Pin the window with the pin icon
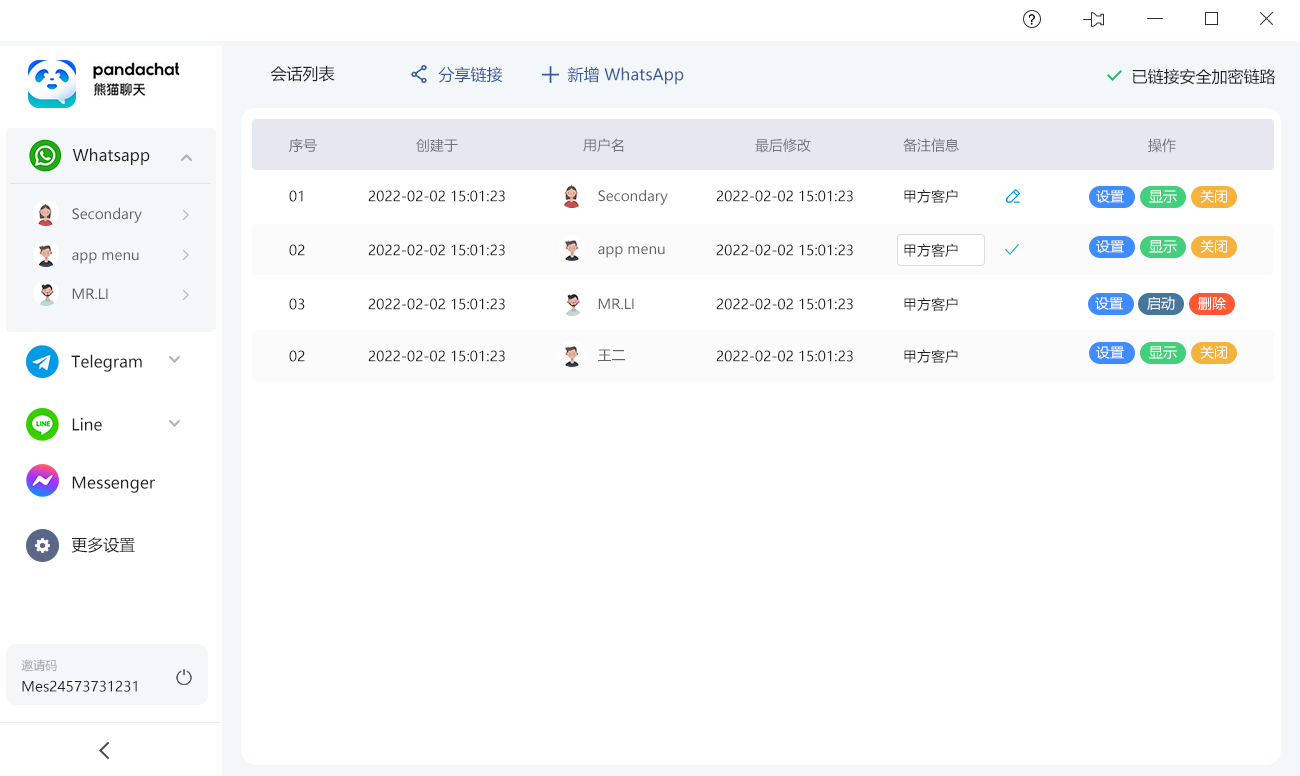Image resolution: width=1300 pixels, height=776 pixels. point(1094,19)
